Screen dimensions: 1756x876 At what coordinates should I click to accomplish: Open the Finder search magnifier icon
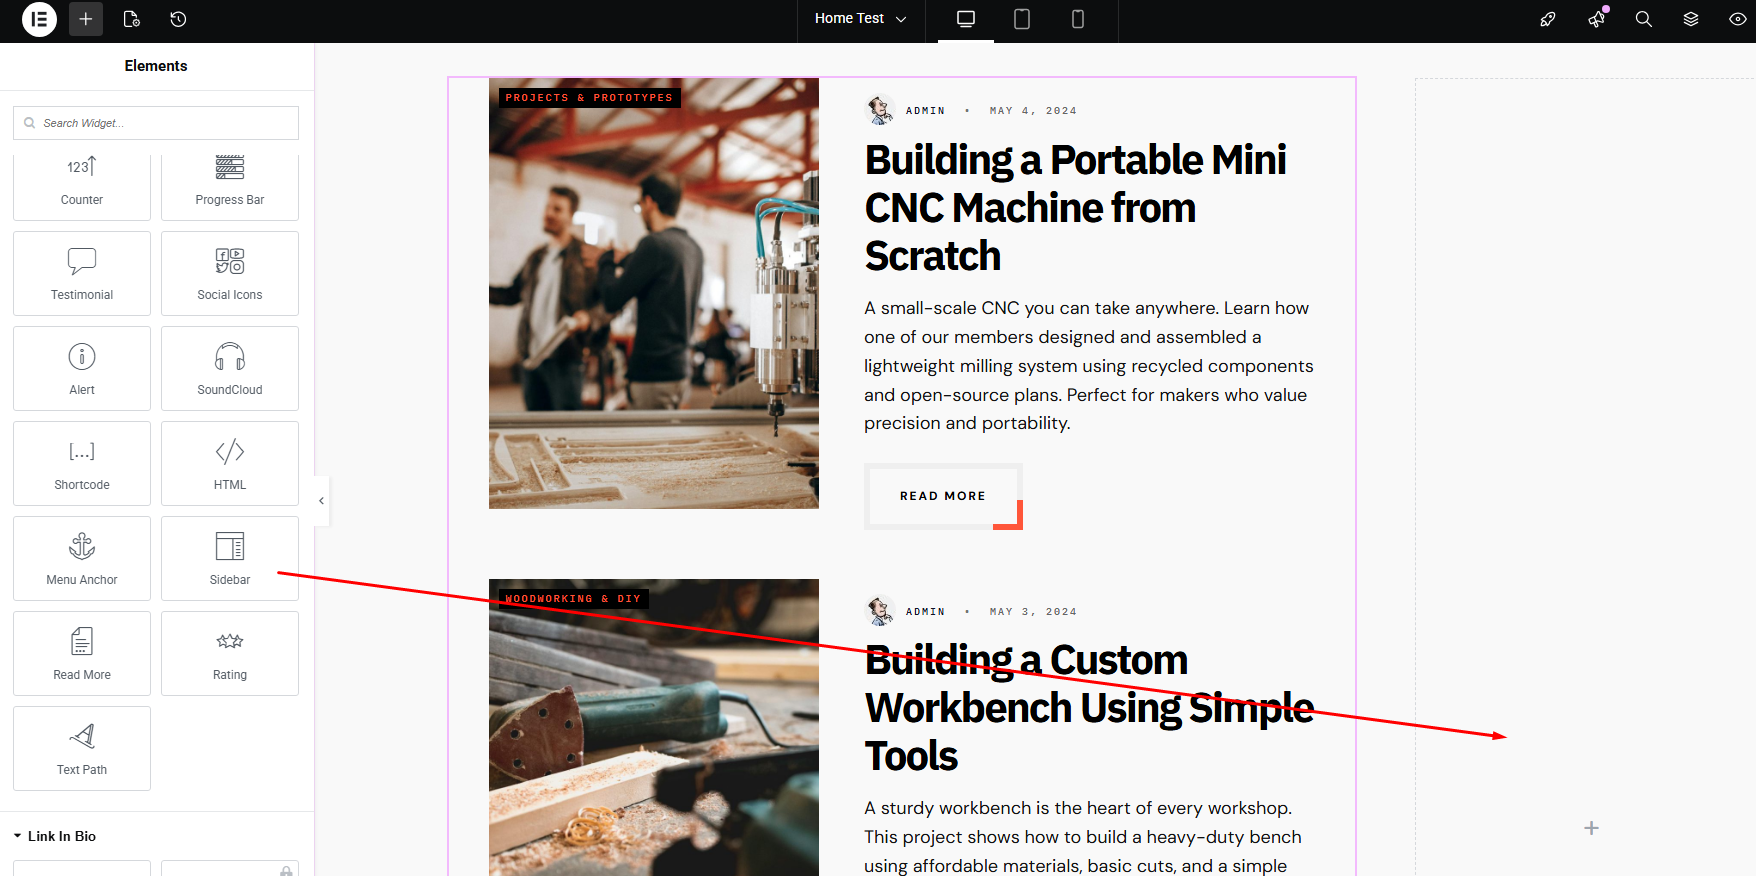1643,19
